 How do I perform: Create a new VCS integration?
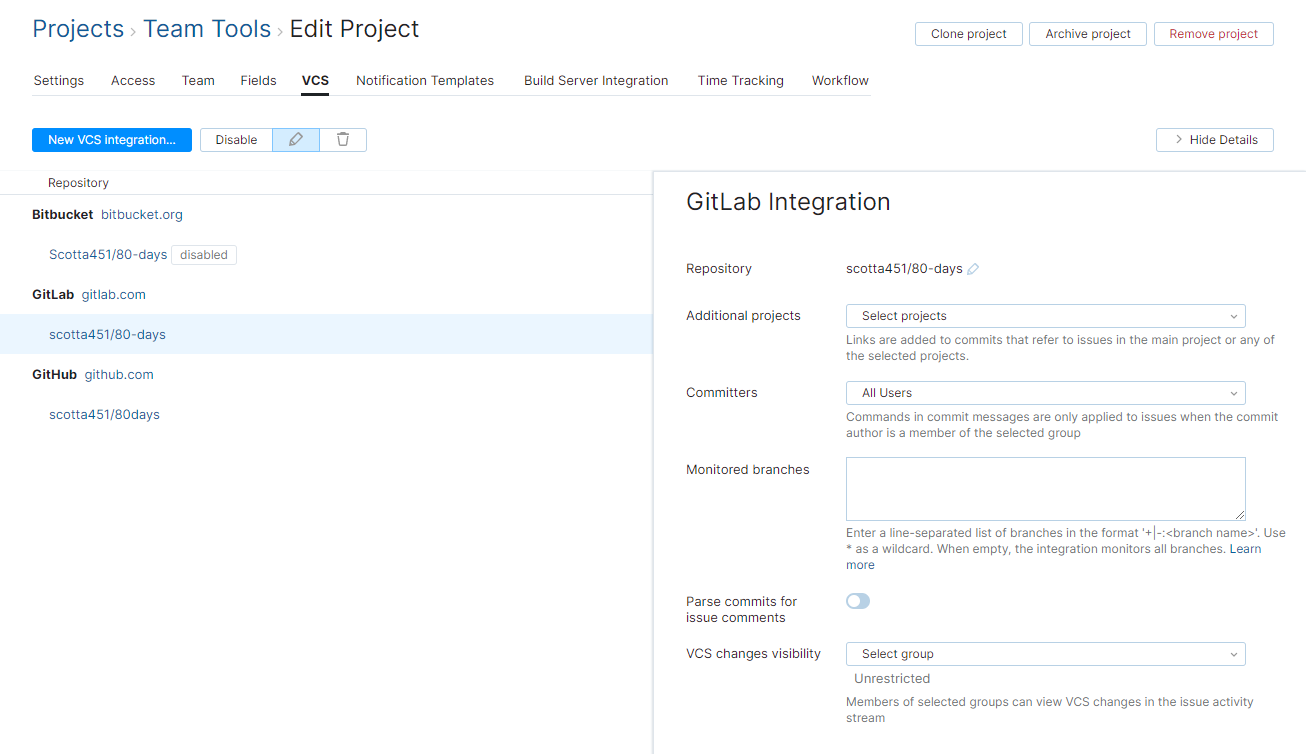coord(111,139)
